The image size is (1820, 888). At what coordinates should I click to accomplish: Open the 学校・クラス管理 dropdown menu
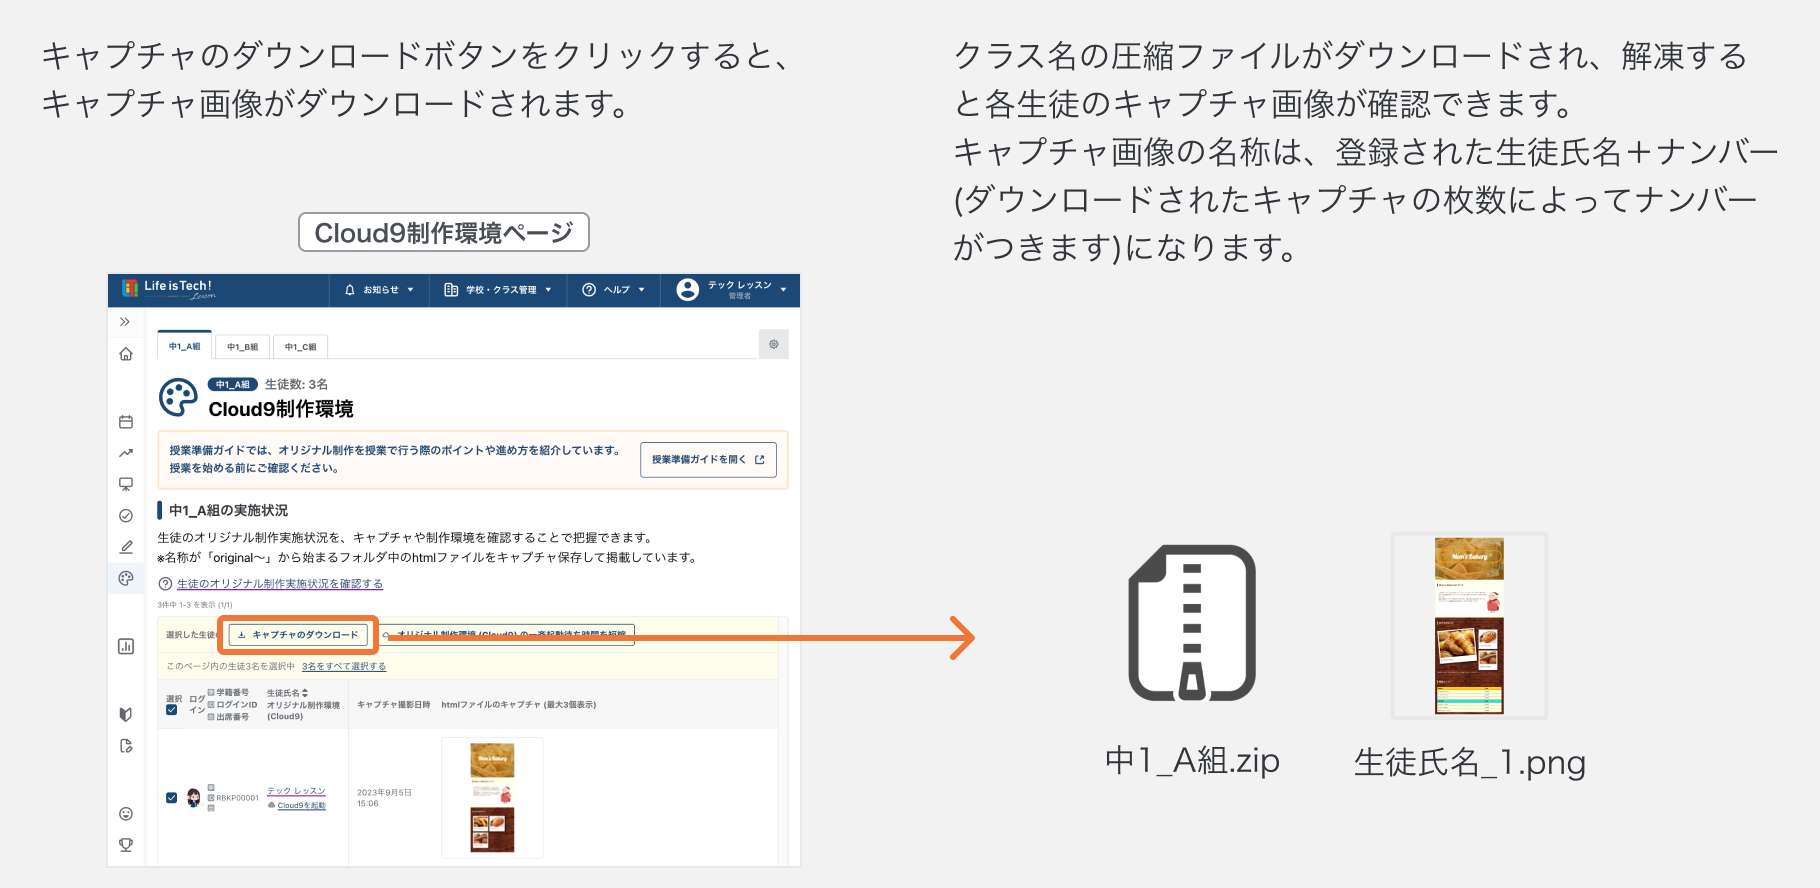click(x=497, y=290)
